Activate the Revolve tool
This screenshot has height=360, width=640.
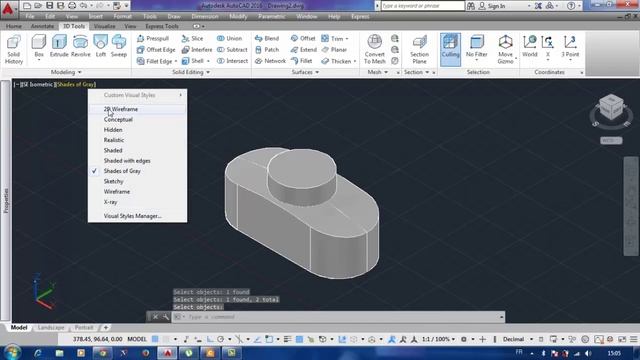80,46
